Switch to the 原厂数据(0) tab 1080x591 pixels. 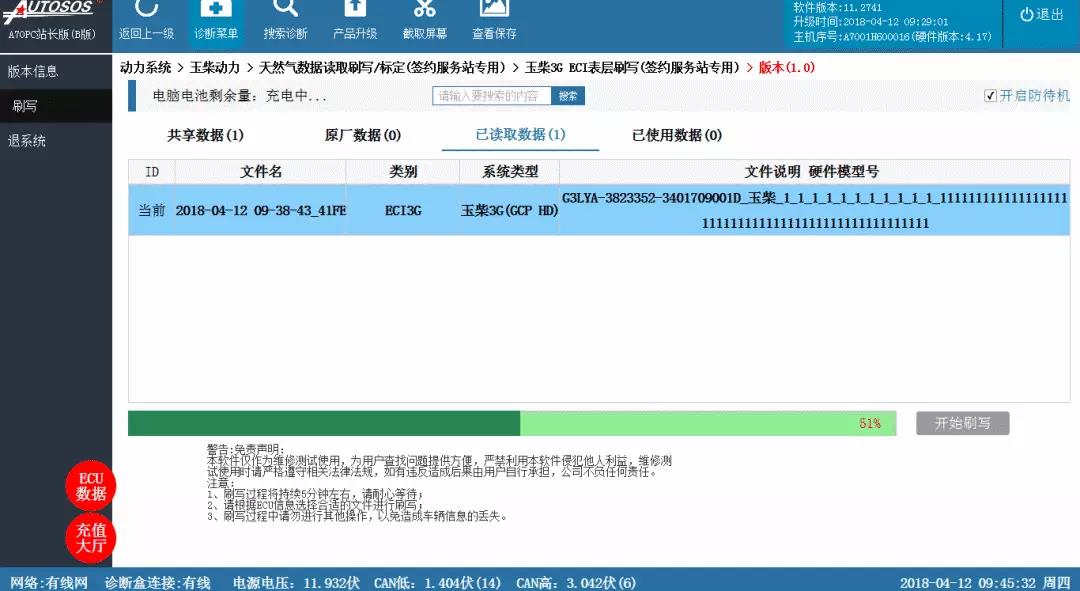coord(363,135)
